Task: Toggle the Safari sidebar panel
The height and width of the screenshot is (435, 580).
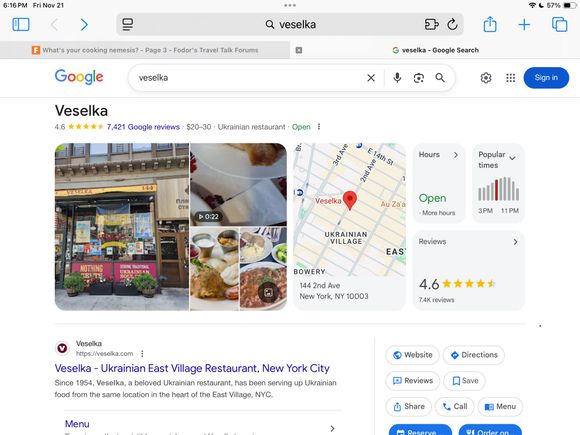Action: (x=21, y=25)
